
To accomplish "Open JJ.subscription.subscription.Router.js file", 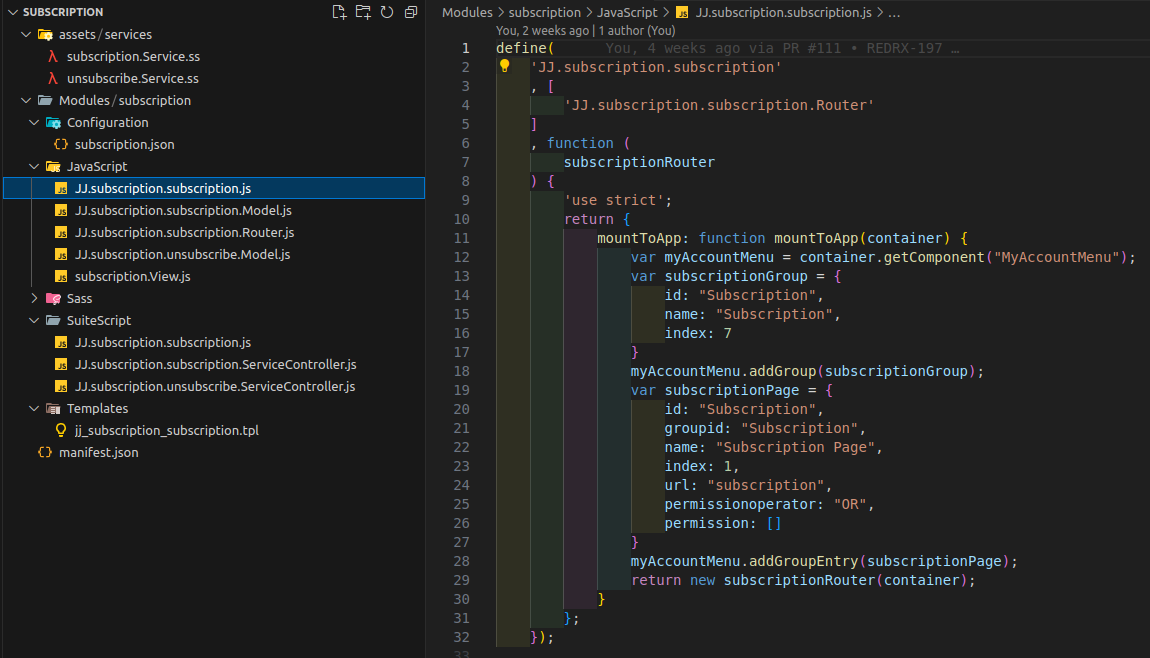I will [184, 232].
